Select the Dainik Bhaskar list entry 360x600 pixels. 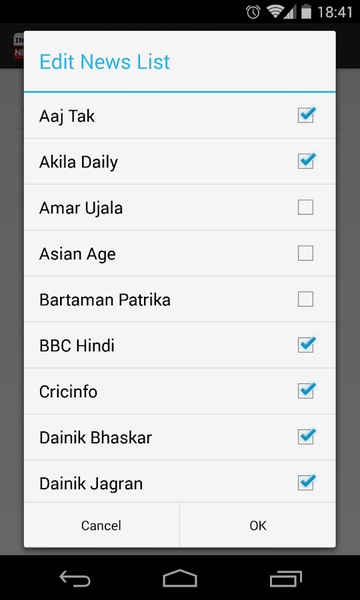[x=180, y=437]
